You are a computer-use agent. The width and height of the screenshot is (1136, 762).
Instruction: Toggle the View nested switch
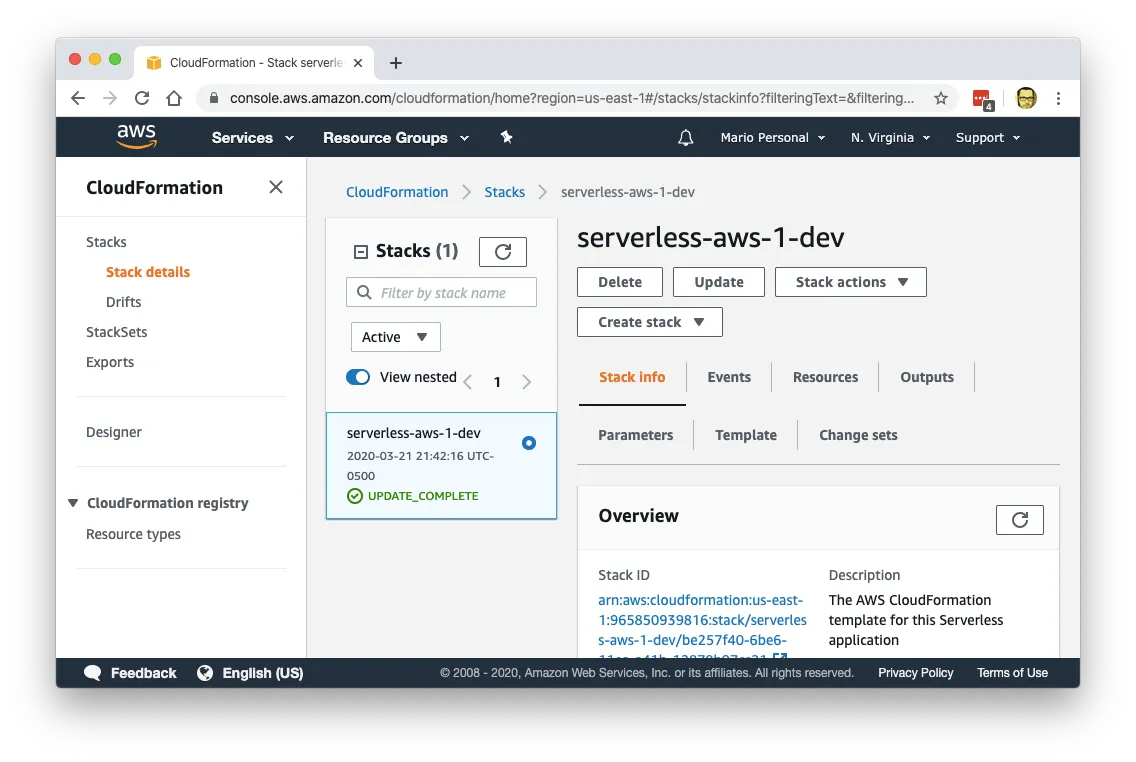point(358,377)
